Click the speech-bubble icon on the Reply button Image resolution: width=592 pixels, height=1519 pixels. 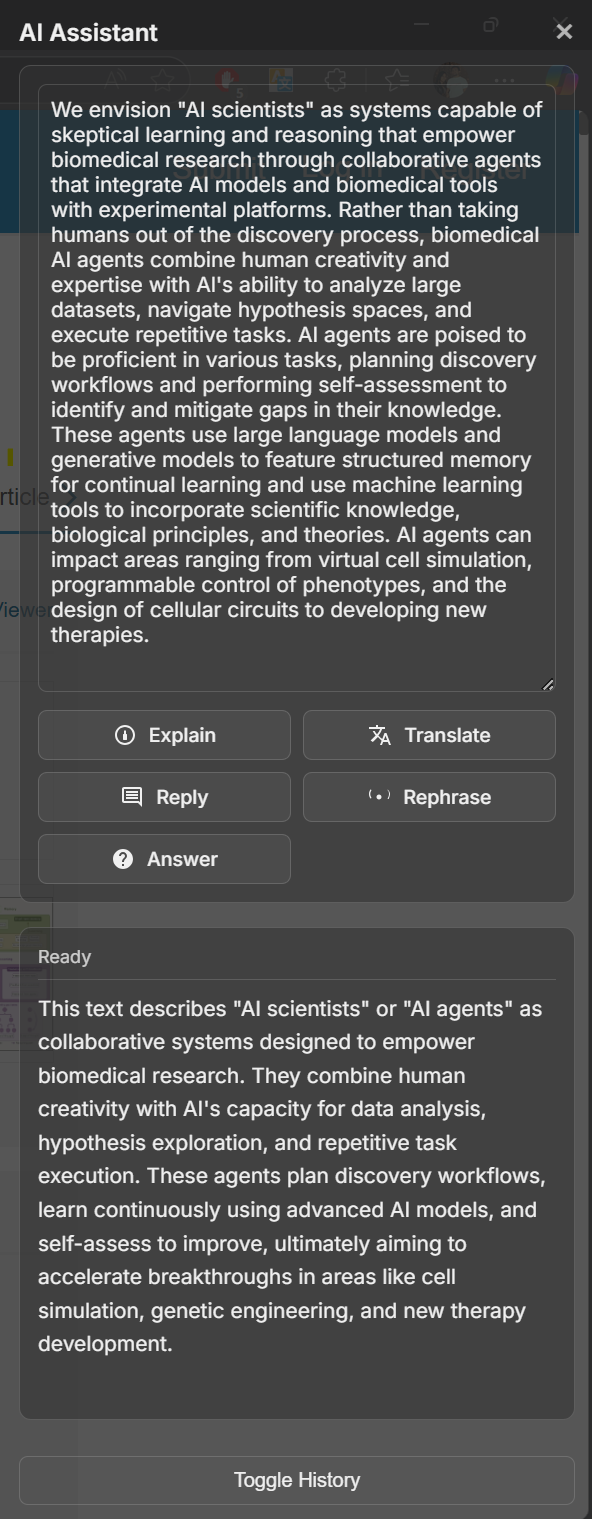pyautogui.click(x=131, y=797)
